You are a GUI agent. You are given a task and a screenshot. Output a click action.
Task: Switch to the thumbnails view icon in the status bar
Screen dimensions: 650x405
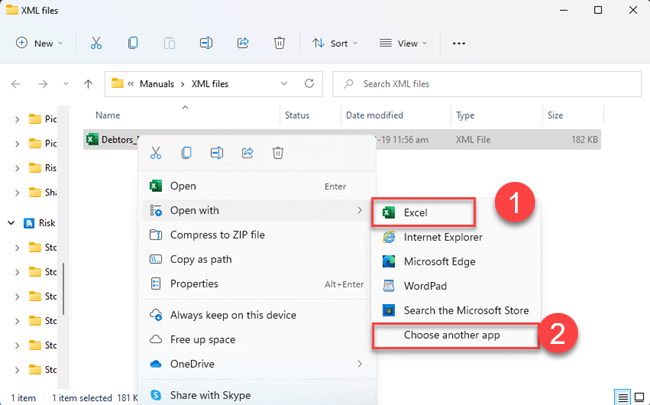click(638, 397)
